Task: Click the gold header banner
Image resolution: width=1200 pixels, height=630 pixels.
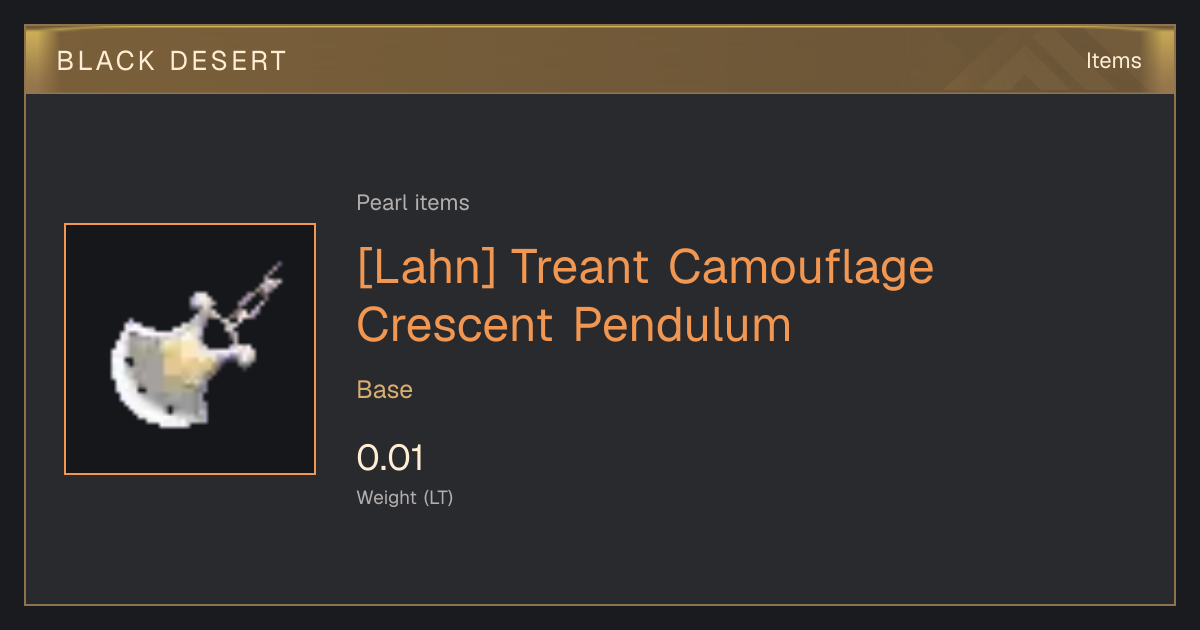Action: click(x=600, y=61)
